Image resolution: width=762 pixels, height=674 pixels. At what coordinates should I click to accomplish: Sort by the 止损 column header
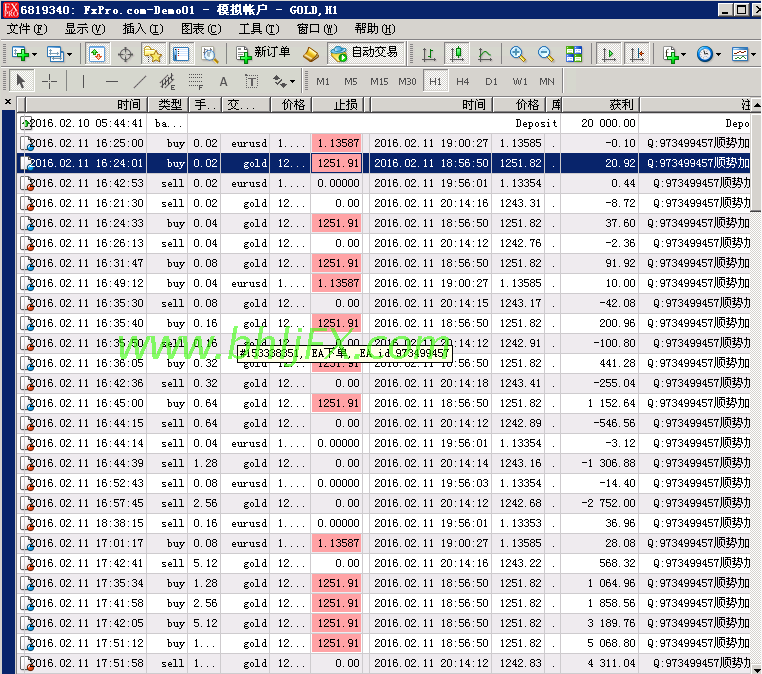339,104
